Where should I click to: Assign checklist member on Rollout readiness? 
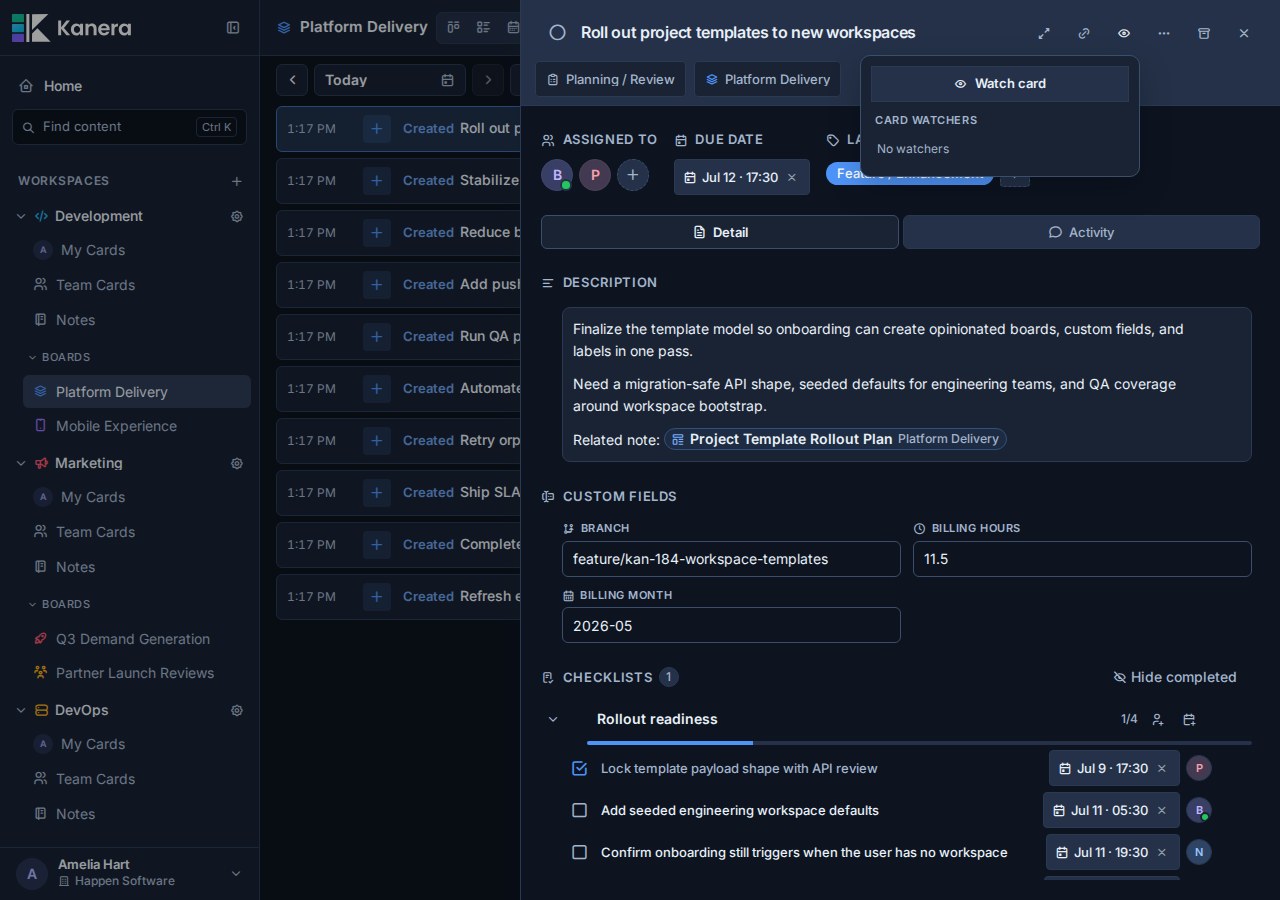click(1157, 719)
